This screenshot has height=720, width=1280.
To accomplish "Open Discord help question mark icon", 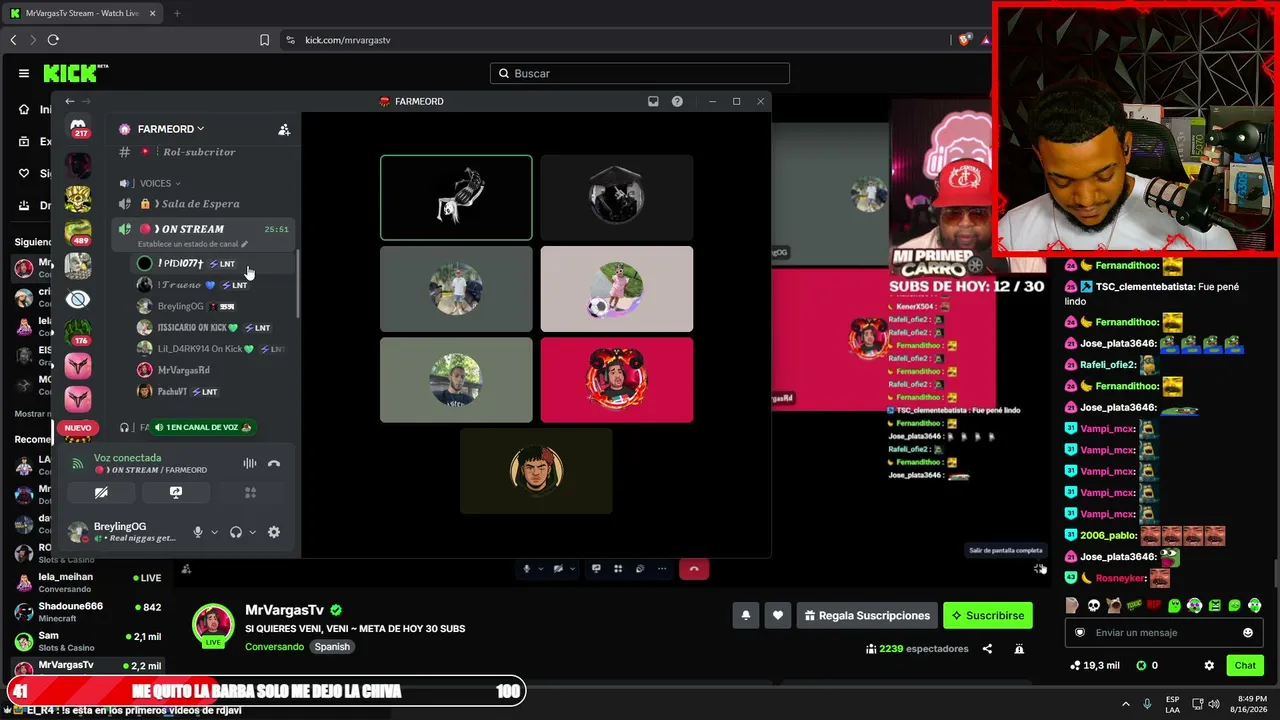I will point(677,101).
